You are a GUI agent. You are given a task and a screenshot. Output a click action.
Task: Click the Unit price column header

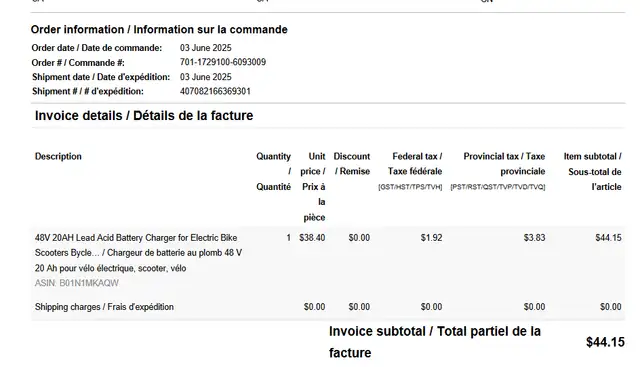(x=313, y=187)
